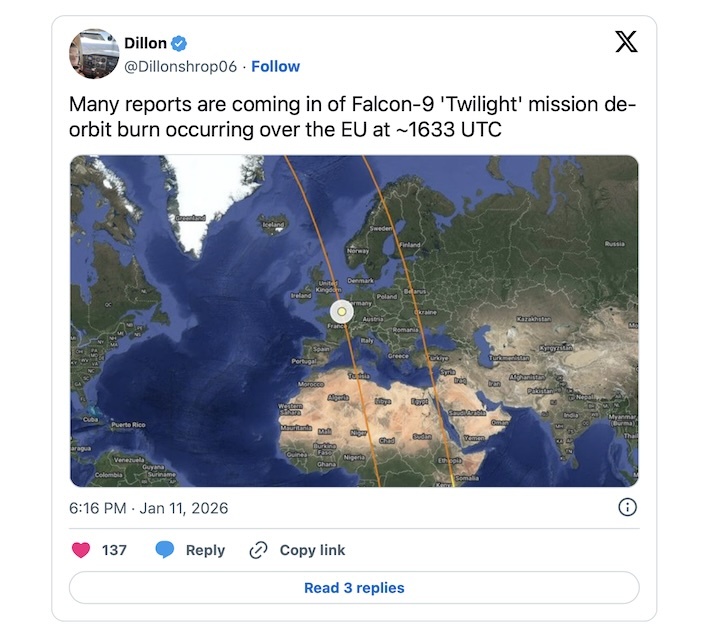The image size is (720, 634).
Task: Click the "Algeria" label on the map
Action: point(338,396)
